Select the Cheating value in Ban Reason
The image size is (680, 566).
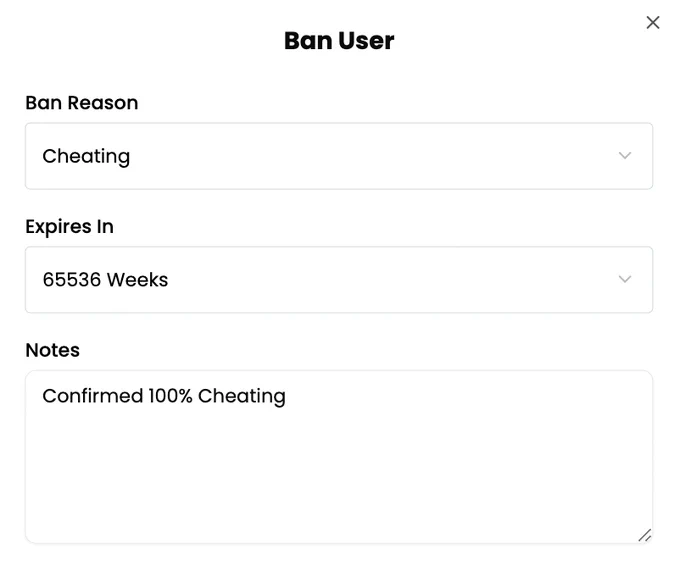click(x=86, y=156)
